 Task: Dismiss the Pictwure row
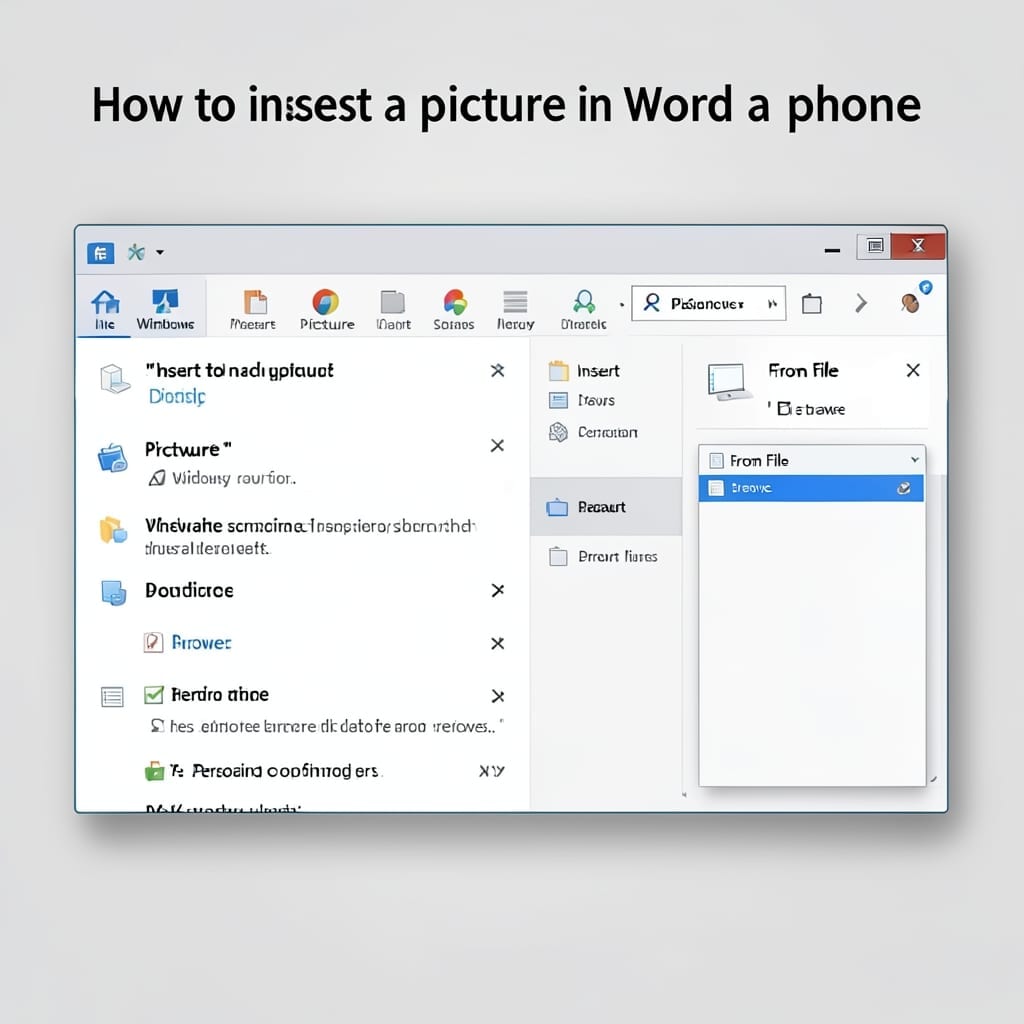click(498, 445)
